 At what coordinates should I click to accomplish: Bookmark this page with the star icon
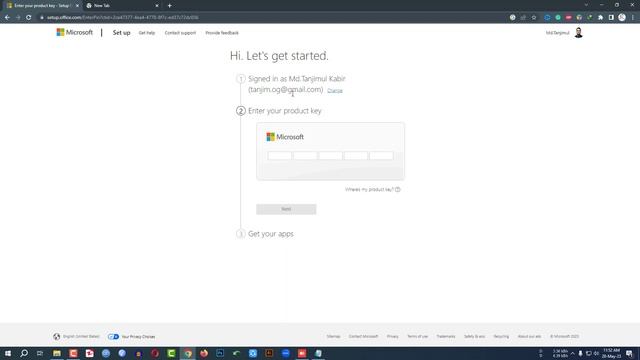(x=534, y=18)
